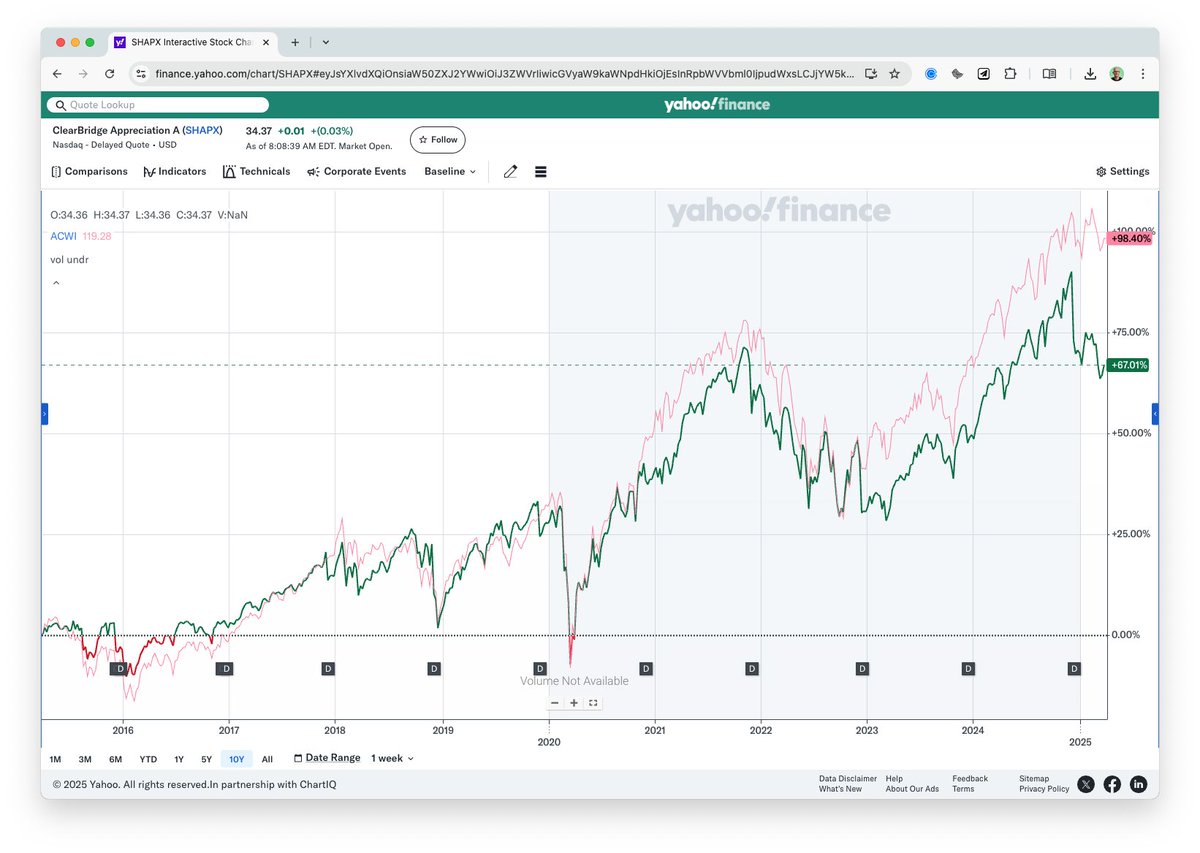
Task: Select the YTD range
Action: tap(148, 759)
